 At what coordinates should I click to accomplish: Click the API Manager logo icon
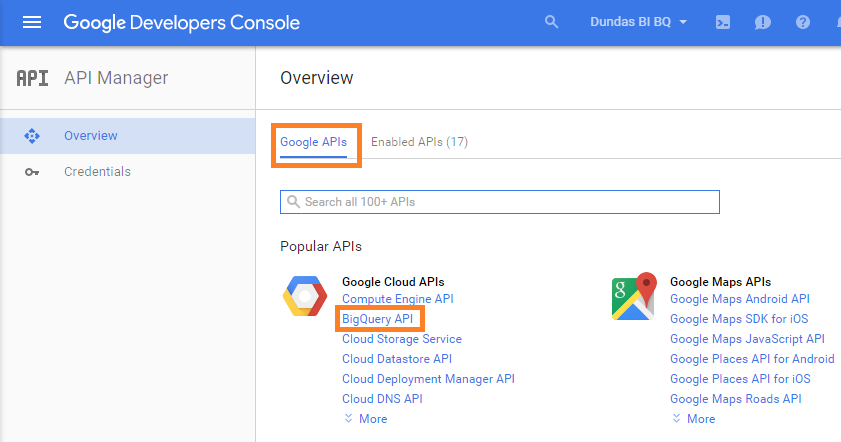click(x=32, y=78)
